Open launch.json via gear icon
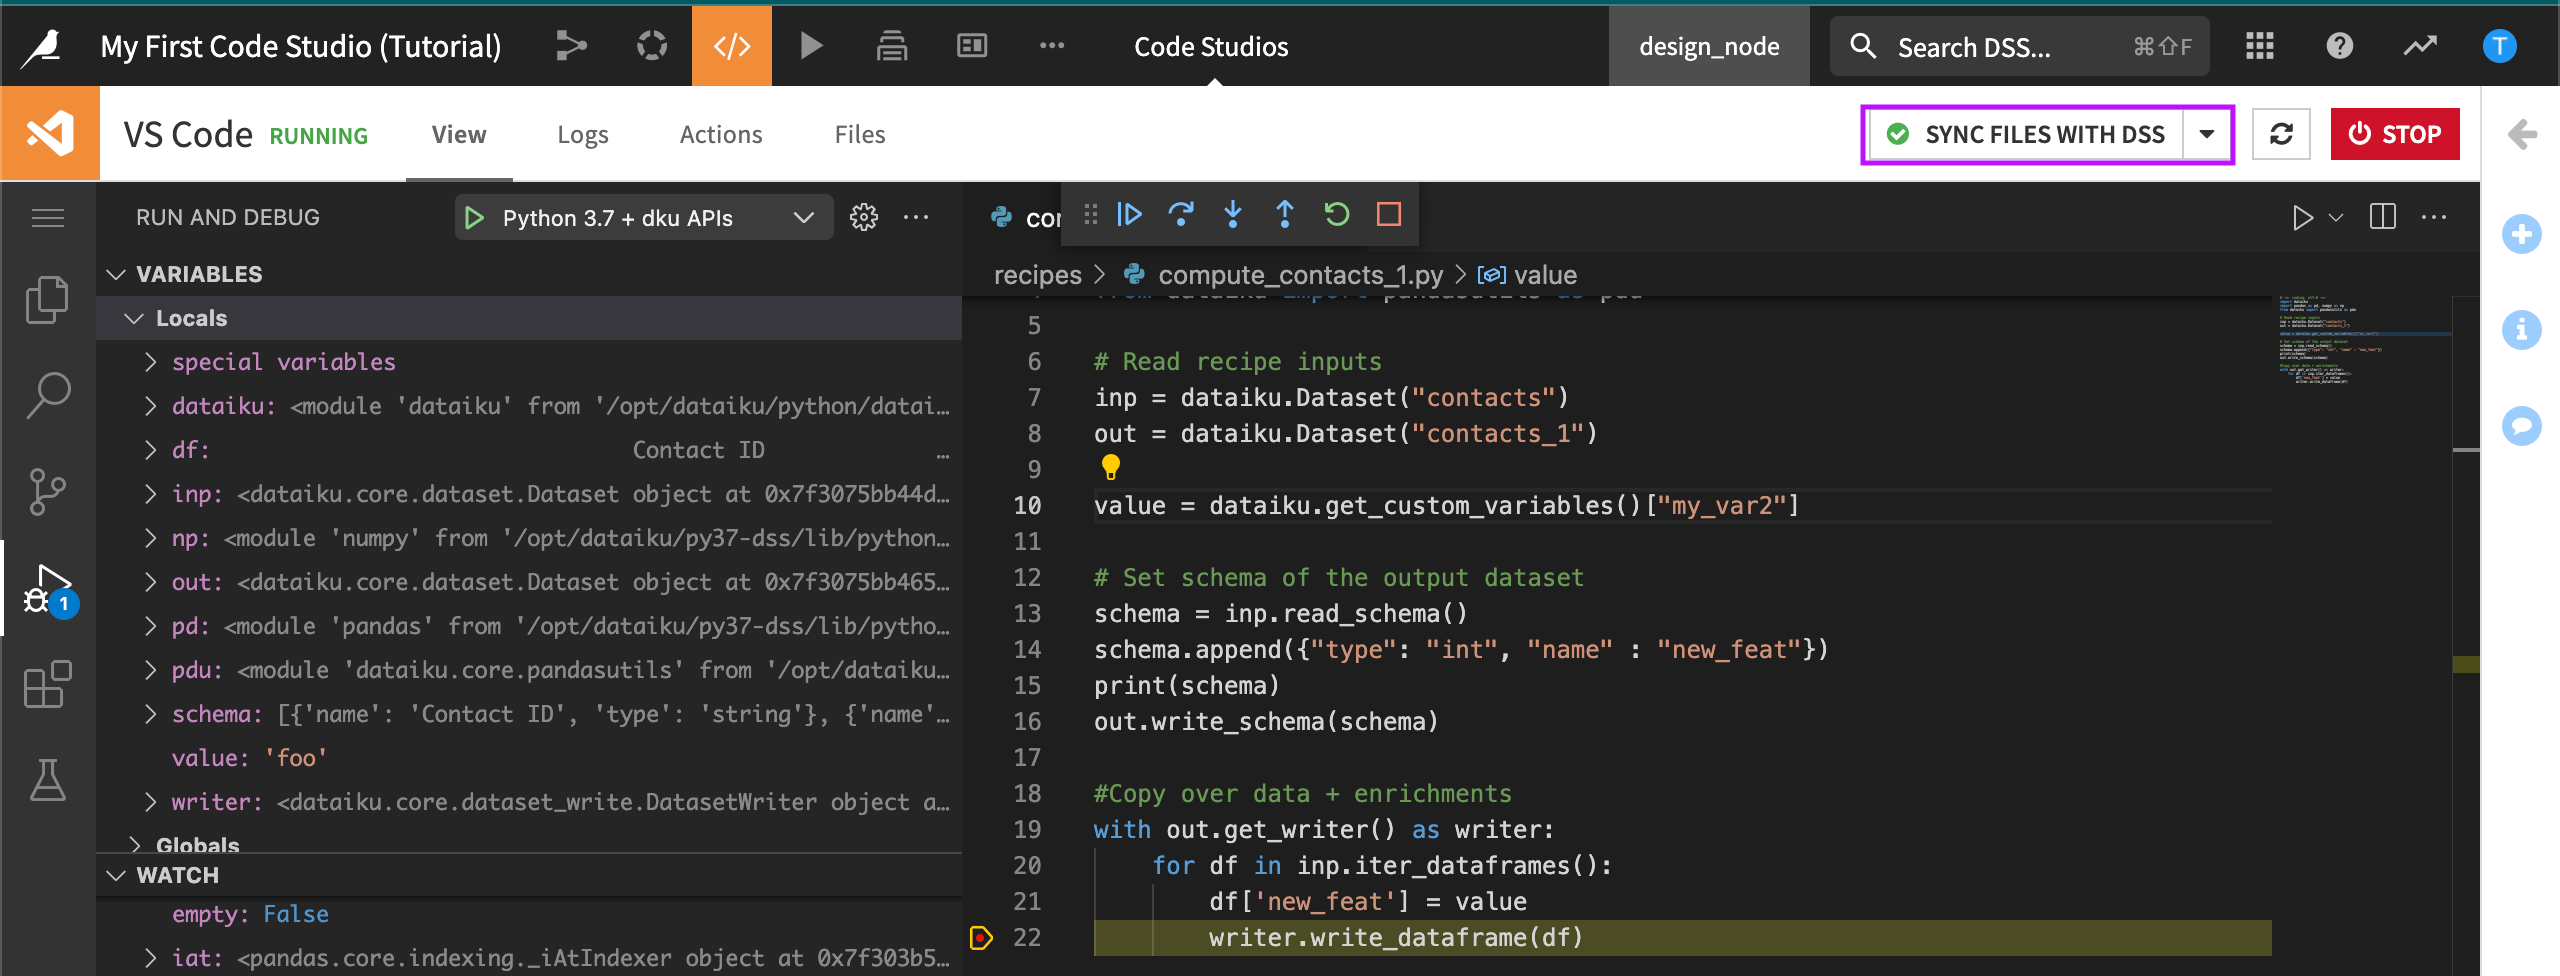Image resolution: width=2560 pixels, height=976 pixels. tap(863, 218)
